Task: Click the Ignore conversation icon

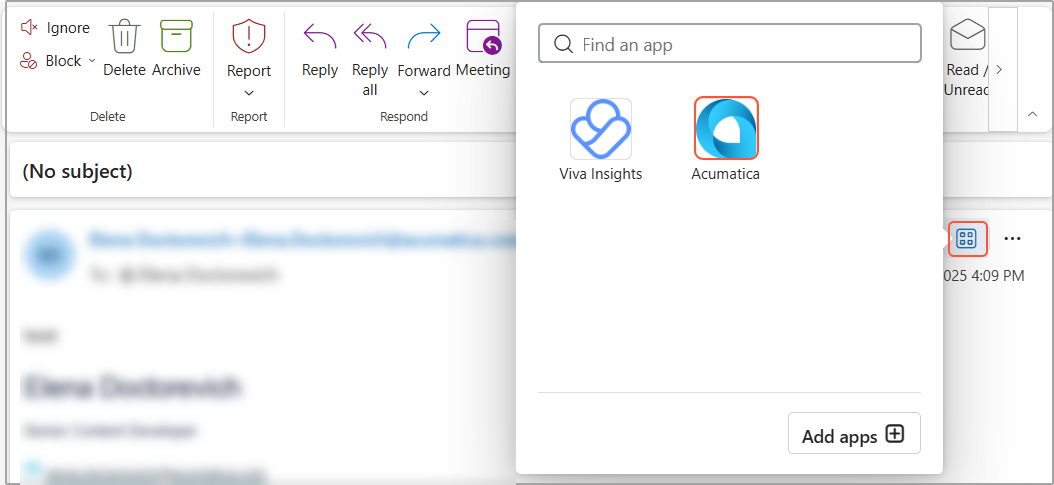Action: [29, 28]
